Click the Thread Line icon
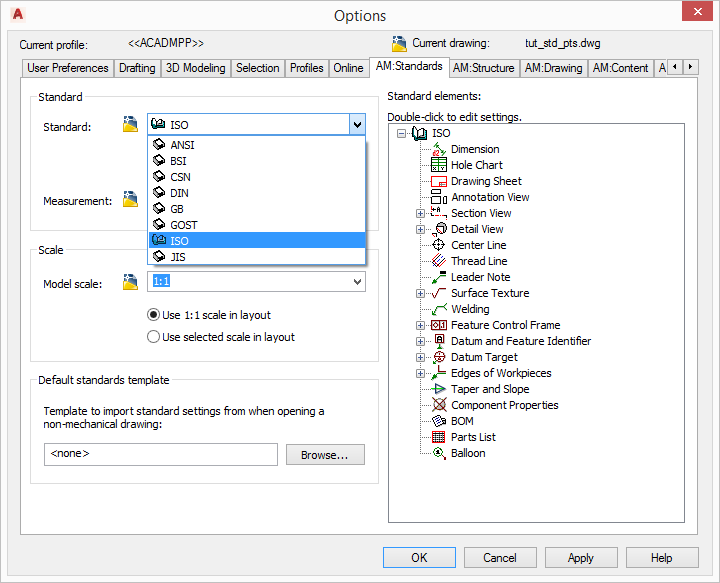The width and height of the screenshot is (720, 583). click(438, 261)
